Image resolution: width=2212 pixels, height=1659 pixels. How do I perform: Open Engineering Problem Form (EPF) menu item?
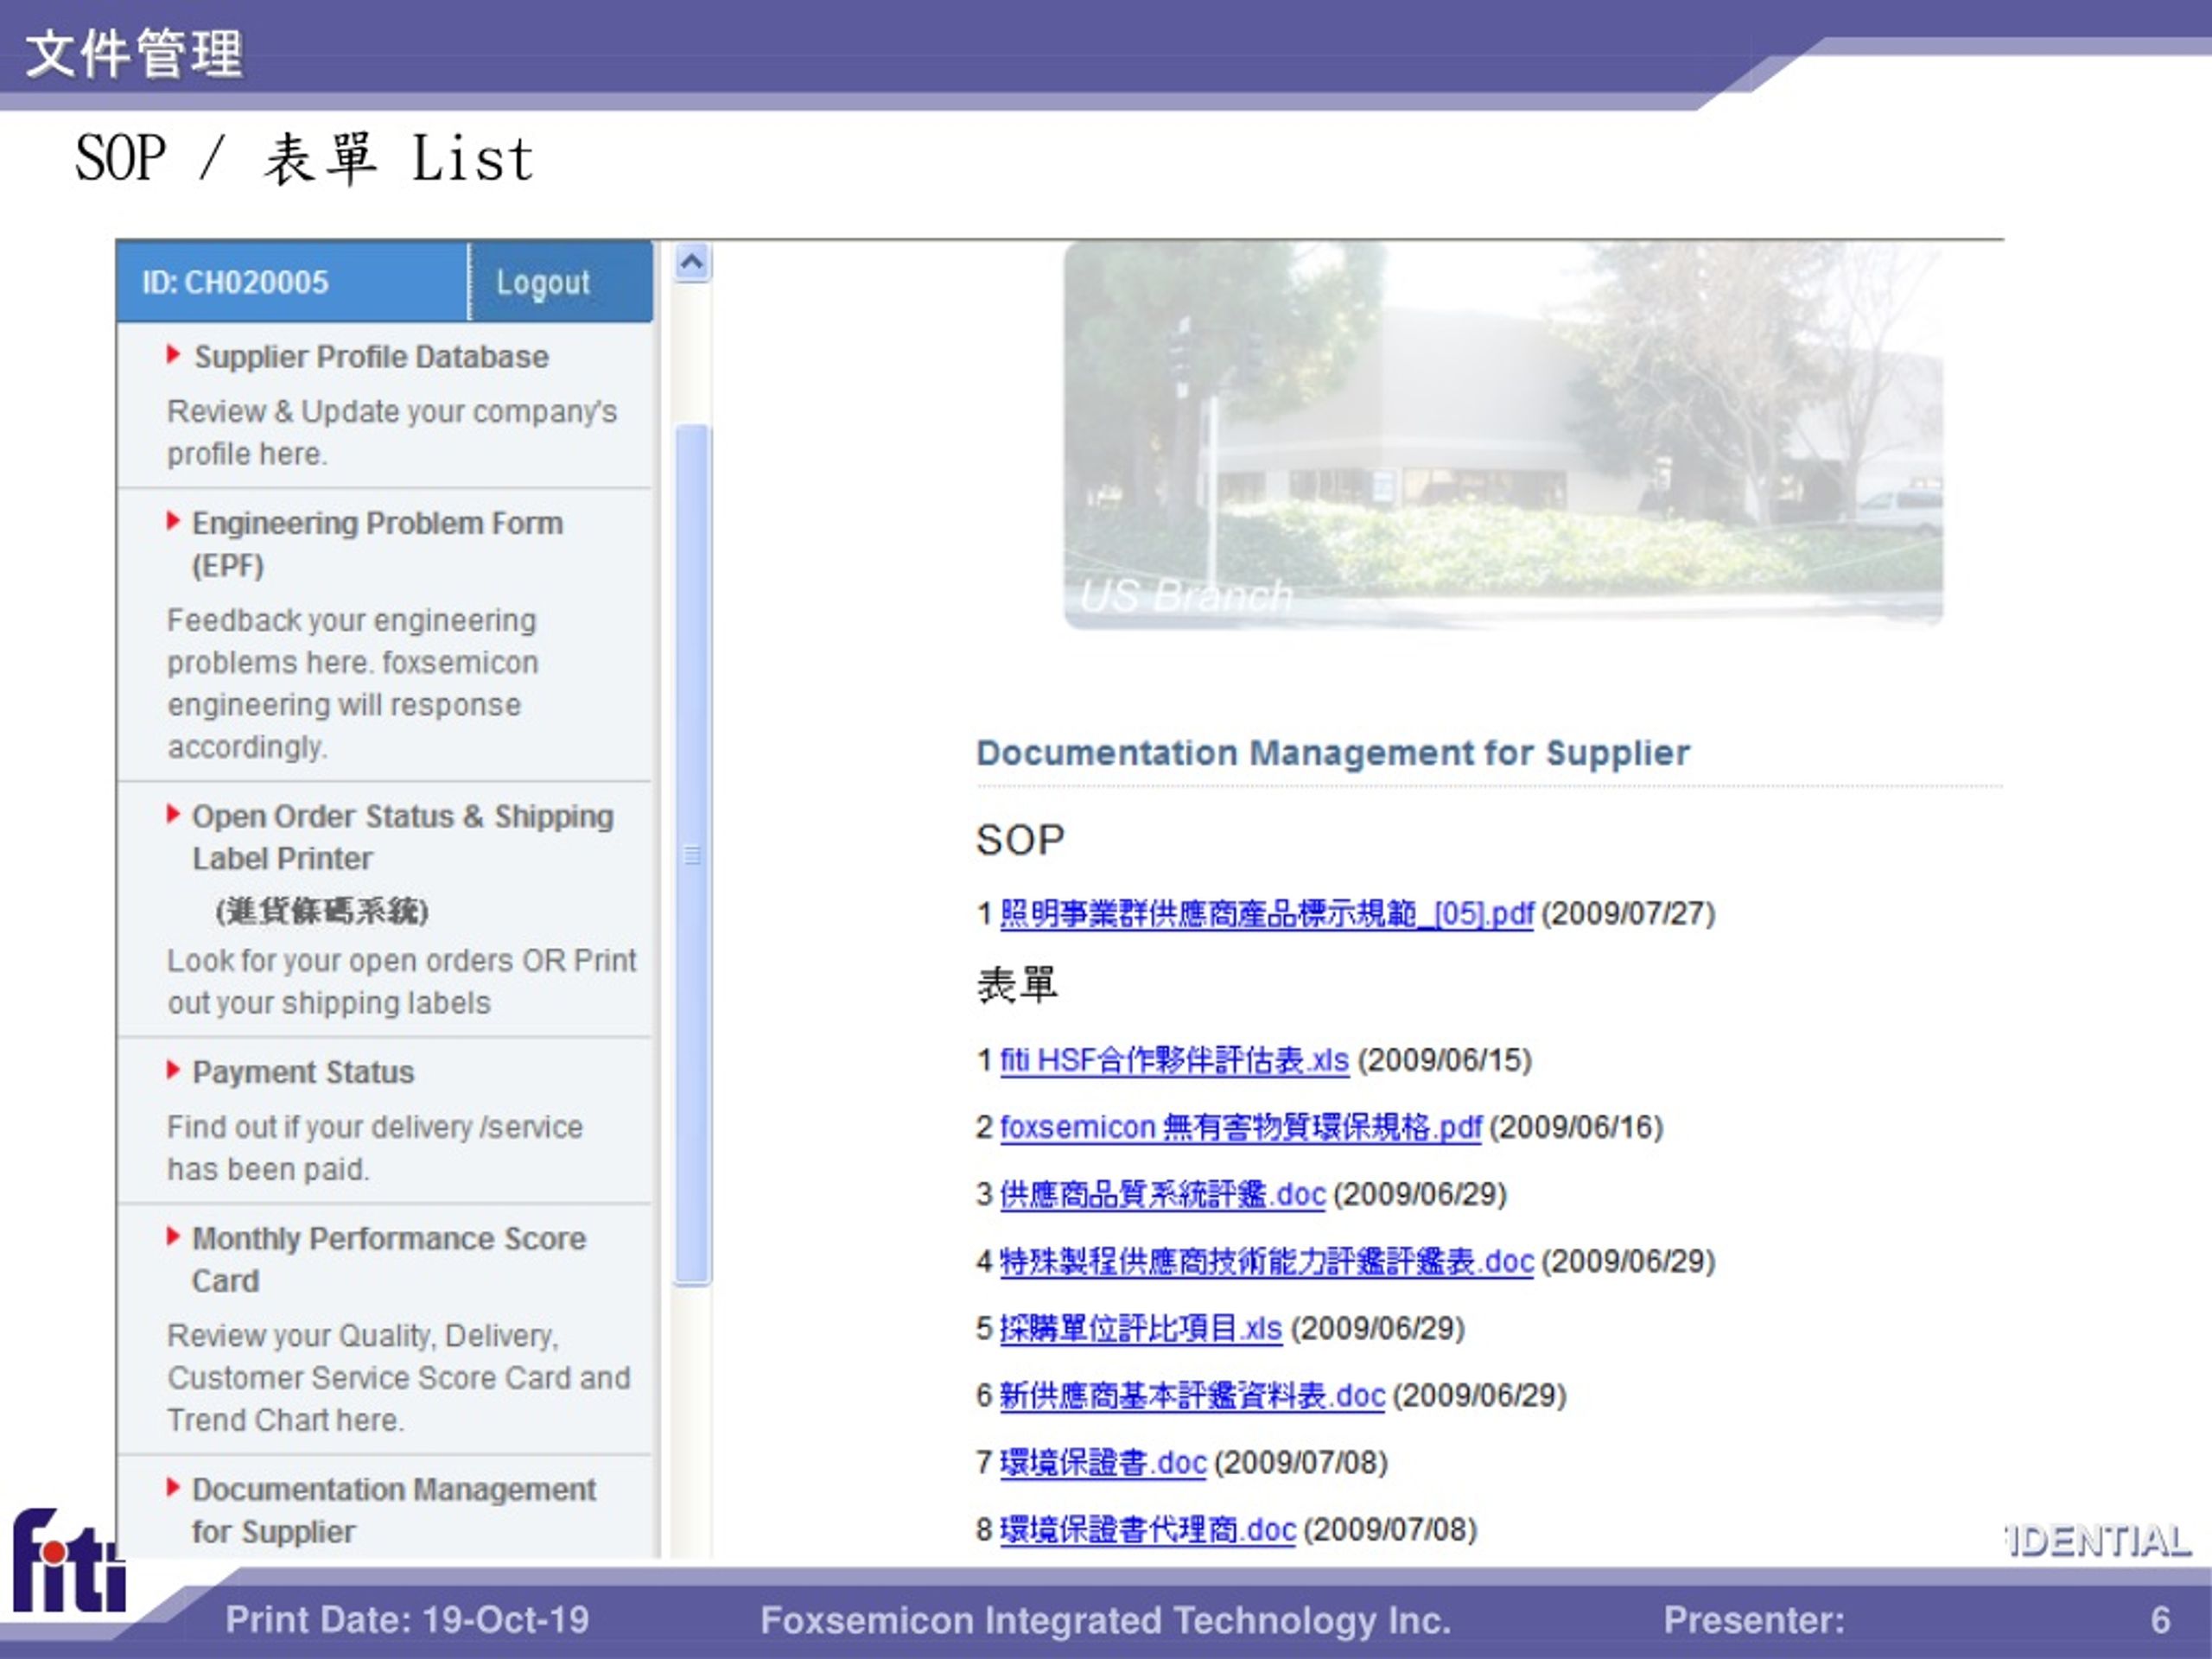point(377,544)
